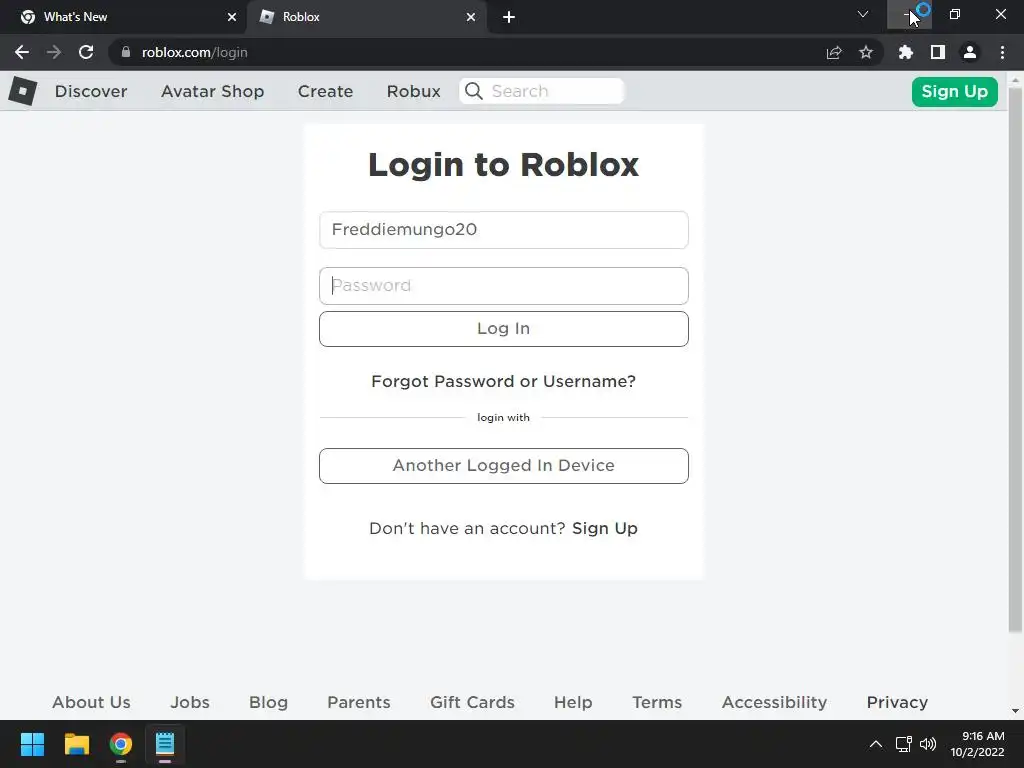Open the clock and date panel
This screenshot has width=1024, height=768.
[x=977, y=744]
